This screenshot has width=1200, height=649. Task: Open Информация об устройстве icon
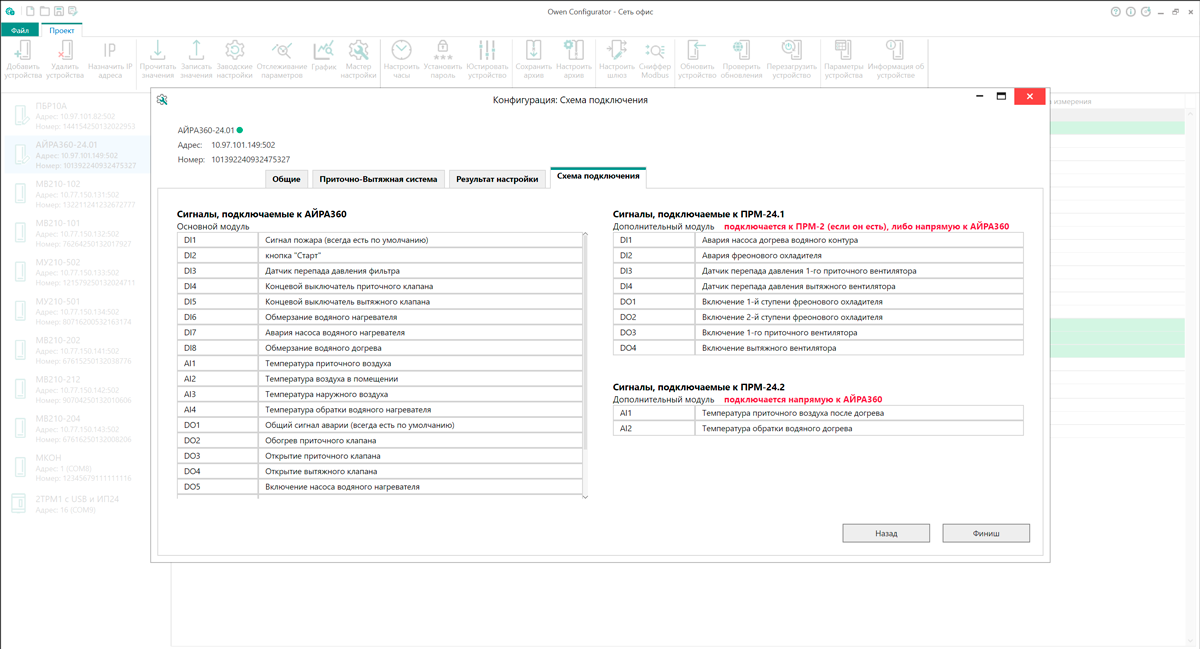[896, 51]
